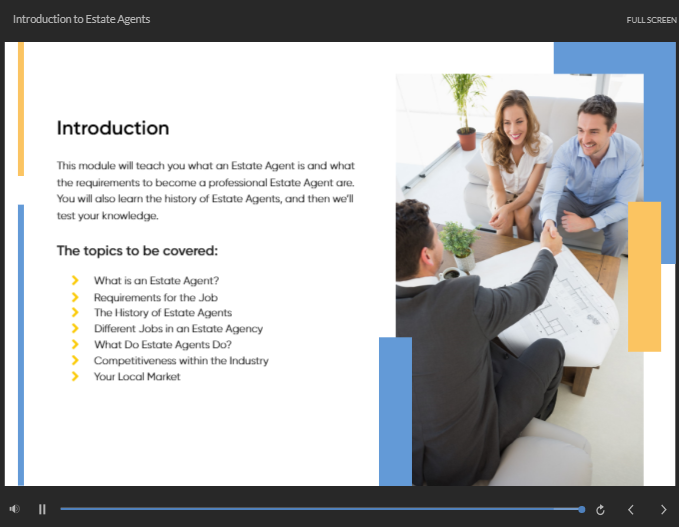Click the FULL SCREEN button

click(x=651, y=20)
